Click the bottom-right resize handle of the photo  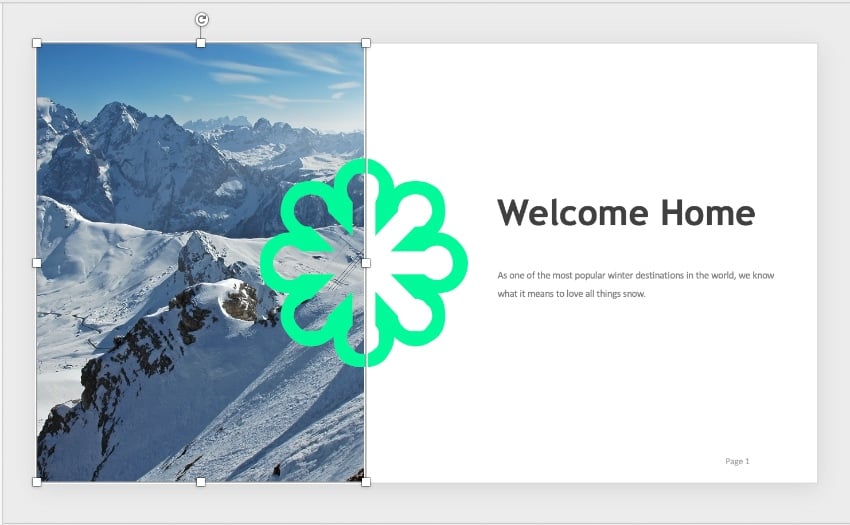(x=366, y=482)
